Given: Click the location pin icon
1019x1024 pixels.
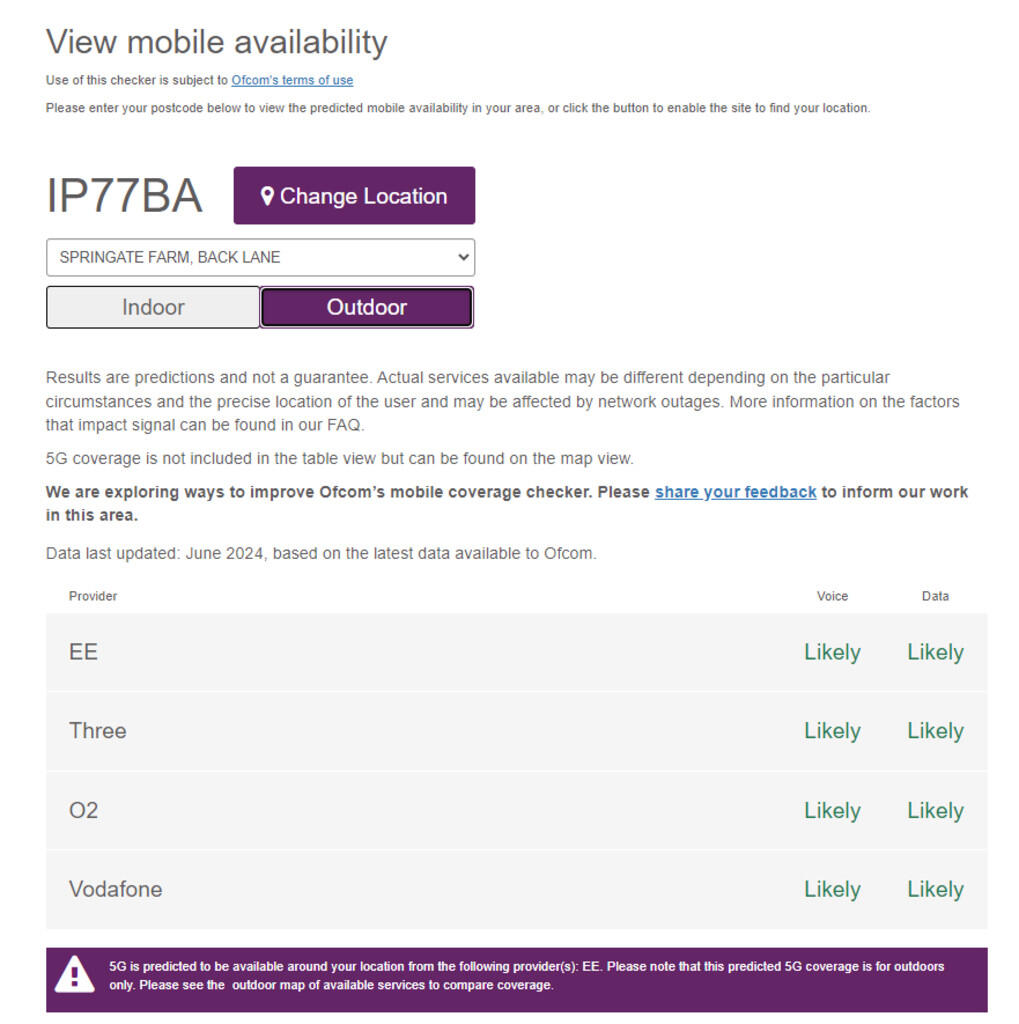Looking at the screenshot, I should (x=267, y=196).
